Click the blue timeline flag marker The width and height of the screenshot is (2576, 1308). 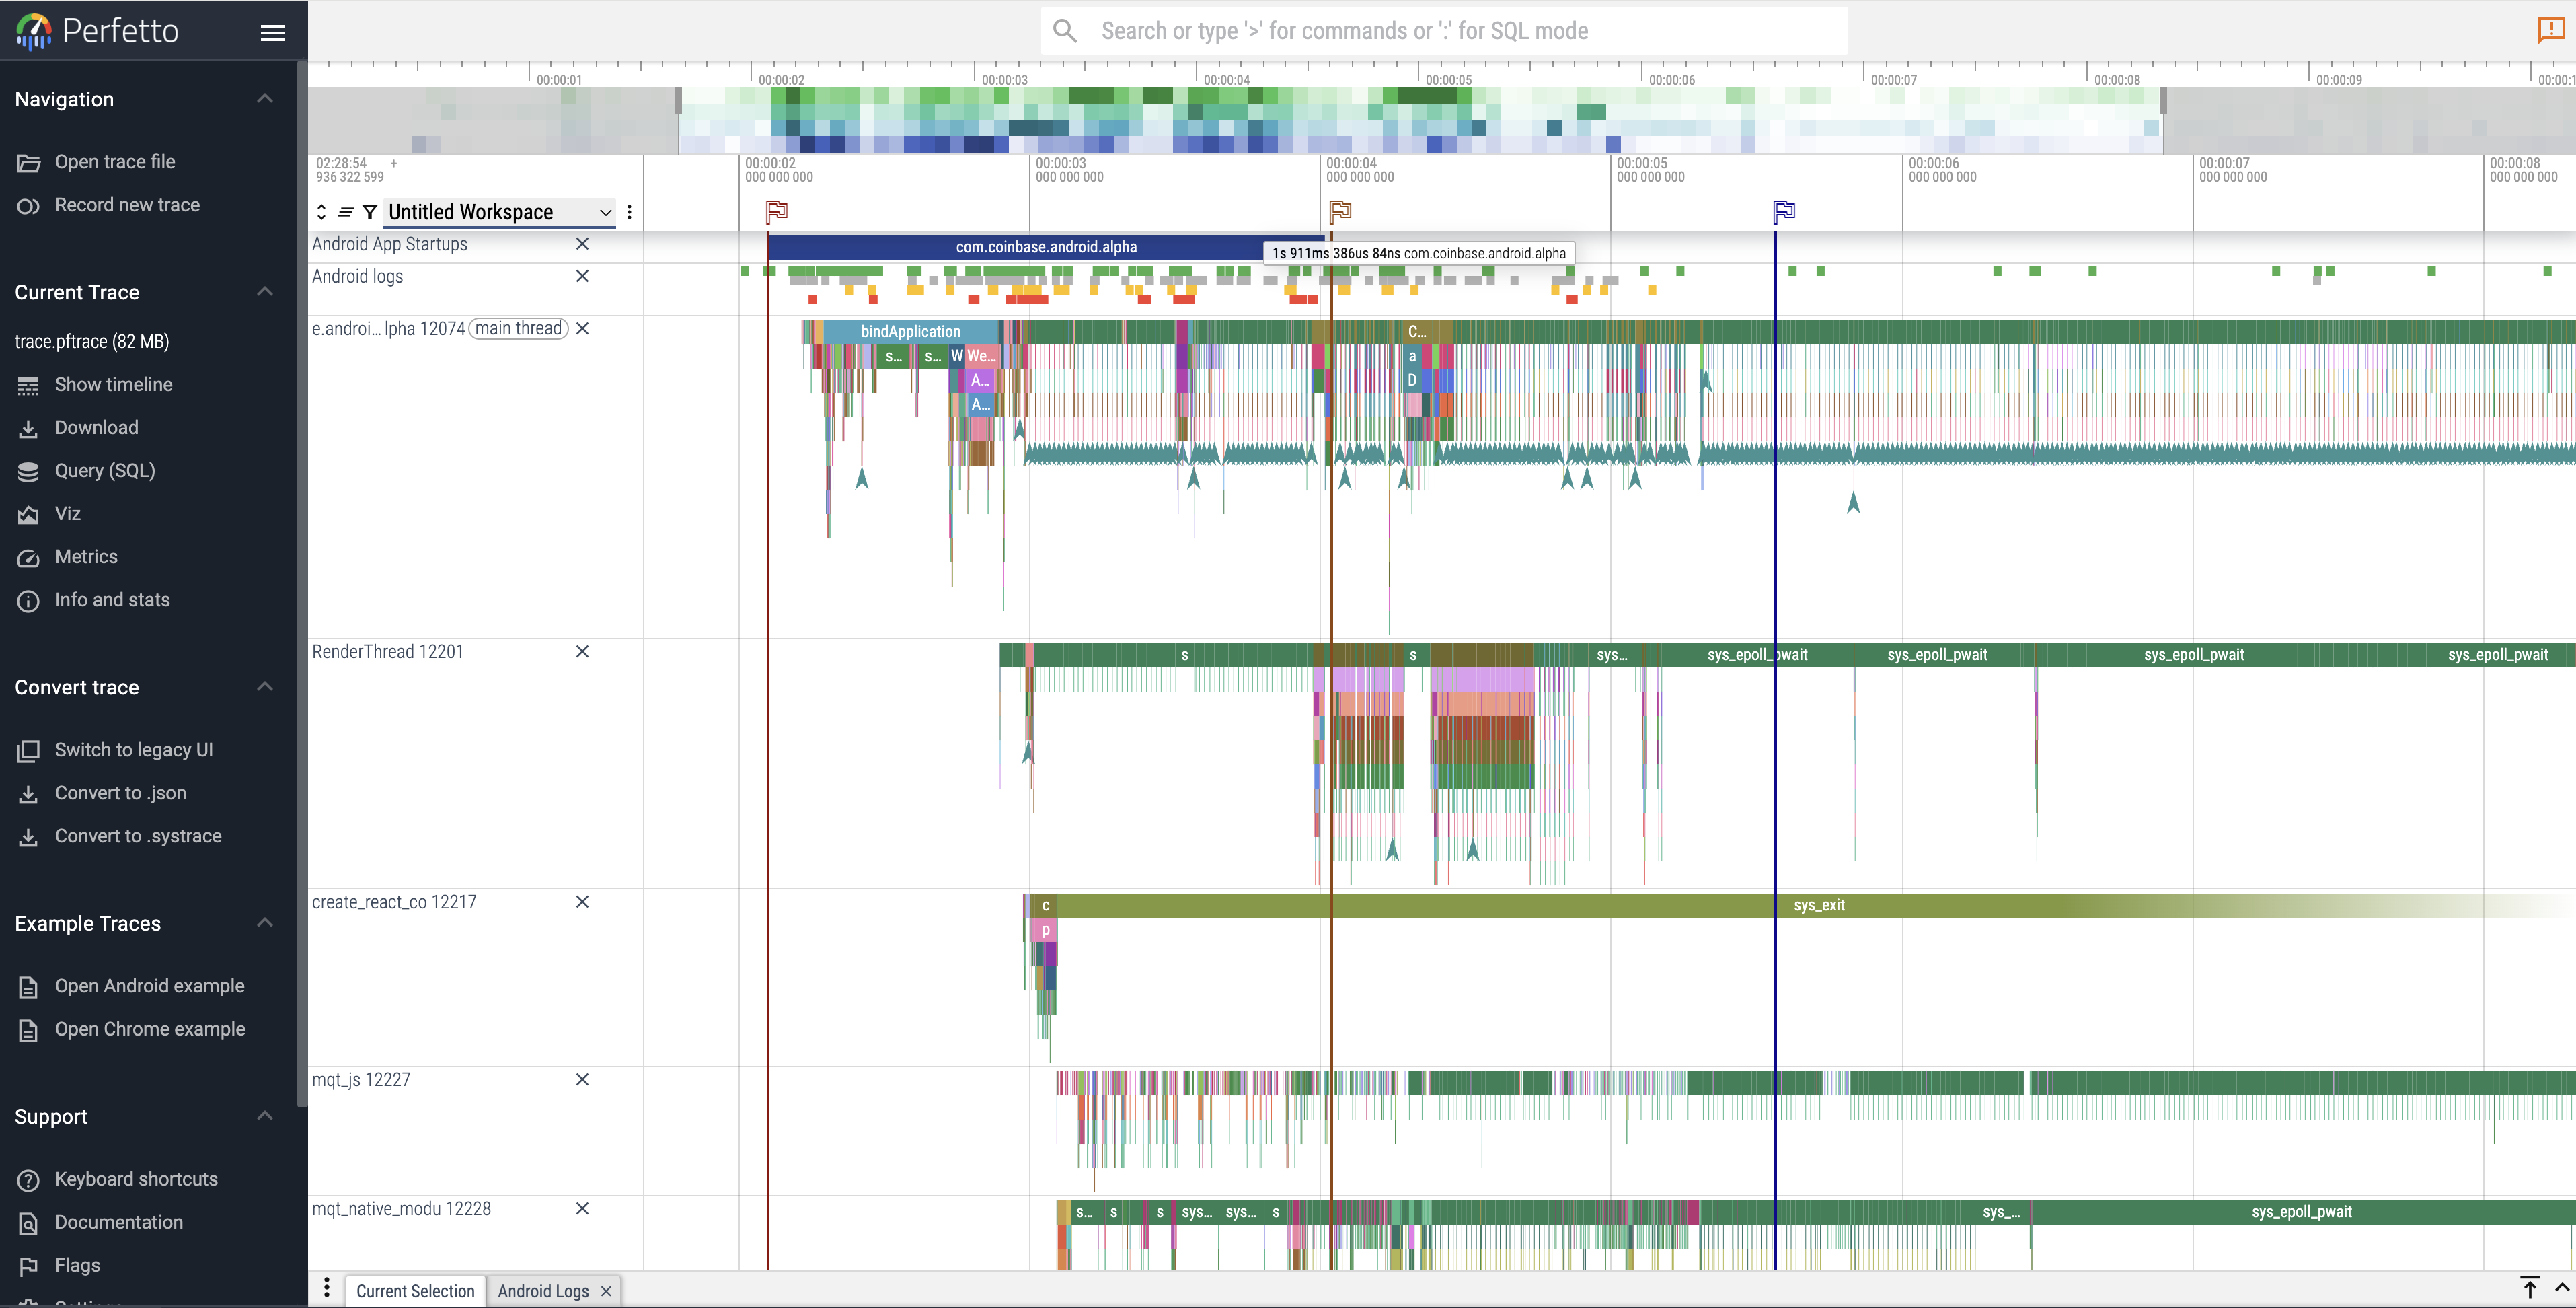(x=1784, y=211)
